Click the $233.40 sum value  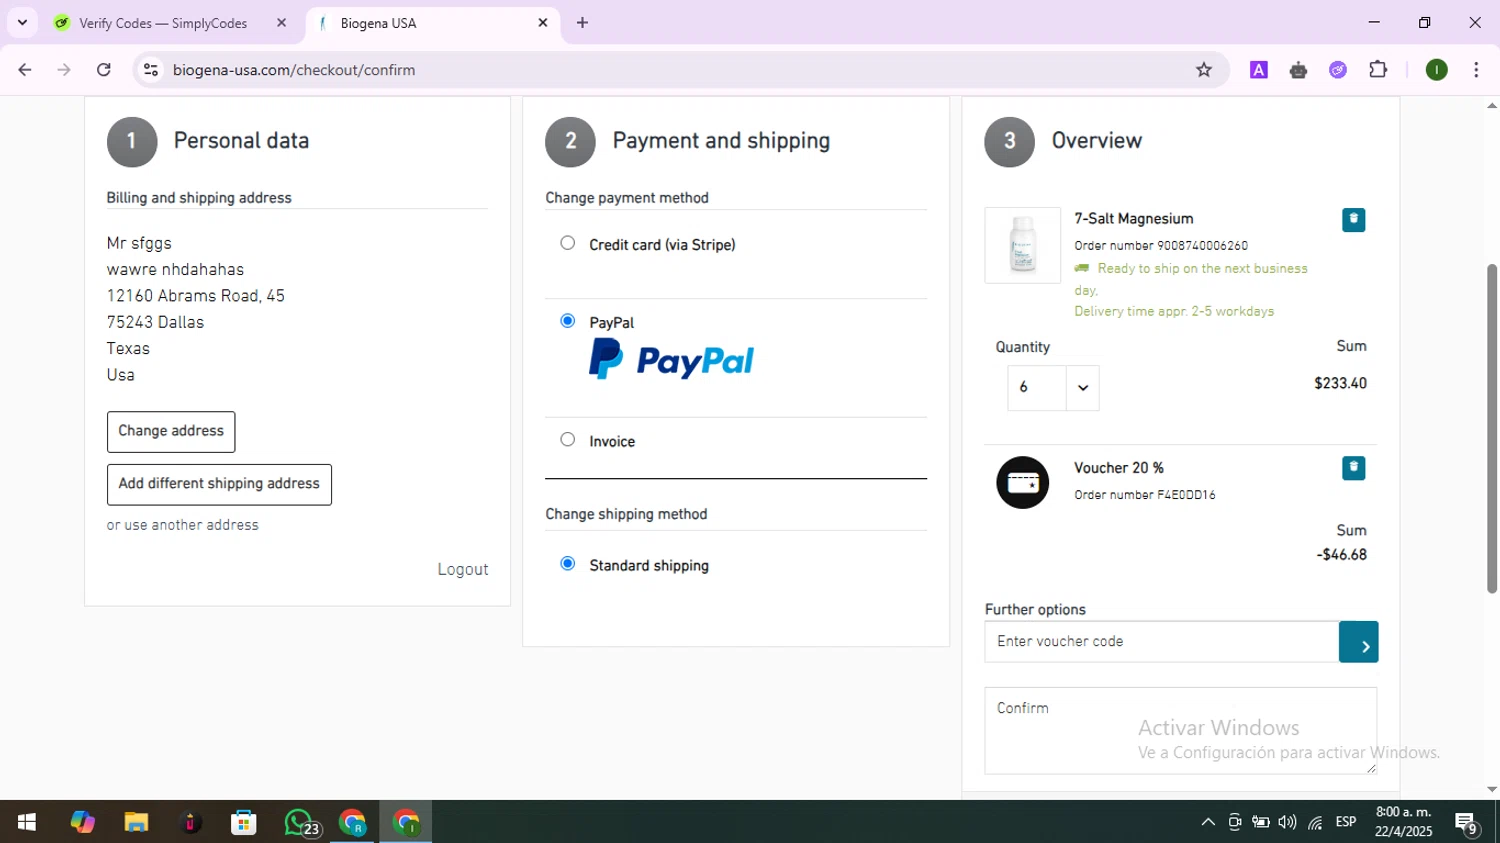[x=1340, y=383]
